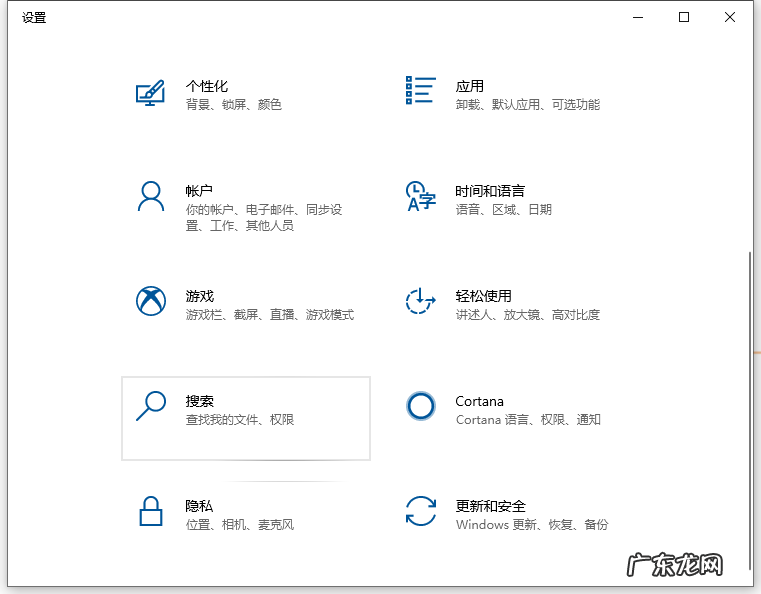Go to 个性化 settings title
The image size is (761, 594).
click(x=207, y=86)
